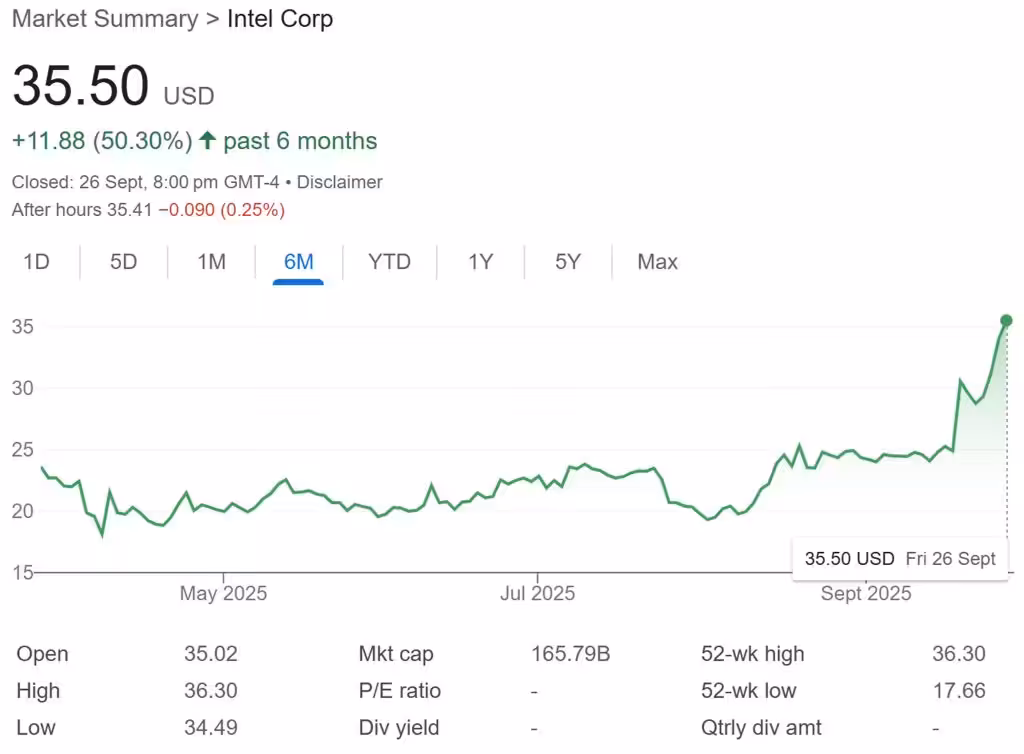Open the Disclaimer link
This screenshot has width=1024, height=754.
(x=340, y=182)
